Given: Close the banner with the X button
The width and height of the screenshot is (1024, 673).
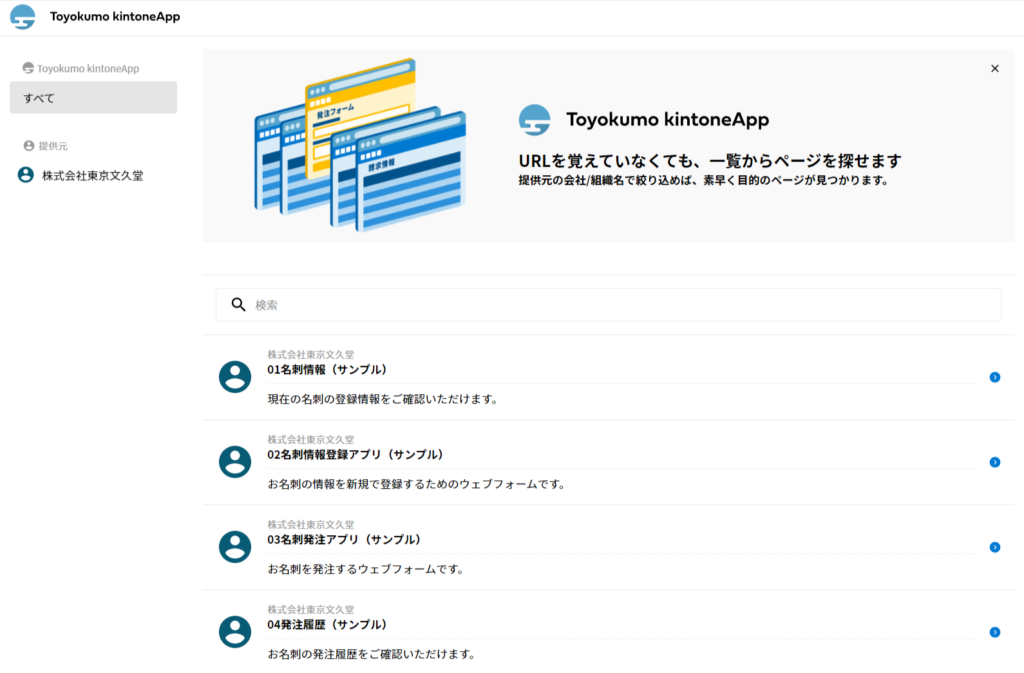Looking at the screenshot, I should click(995, 69).
